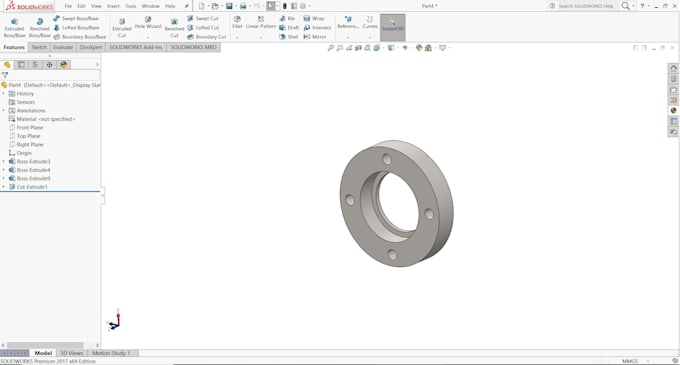Viewport: 680px width, 365px height.
Task: Toggle the Instant3D mode
Action: coord(393,27)
